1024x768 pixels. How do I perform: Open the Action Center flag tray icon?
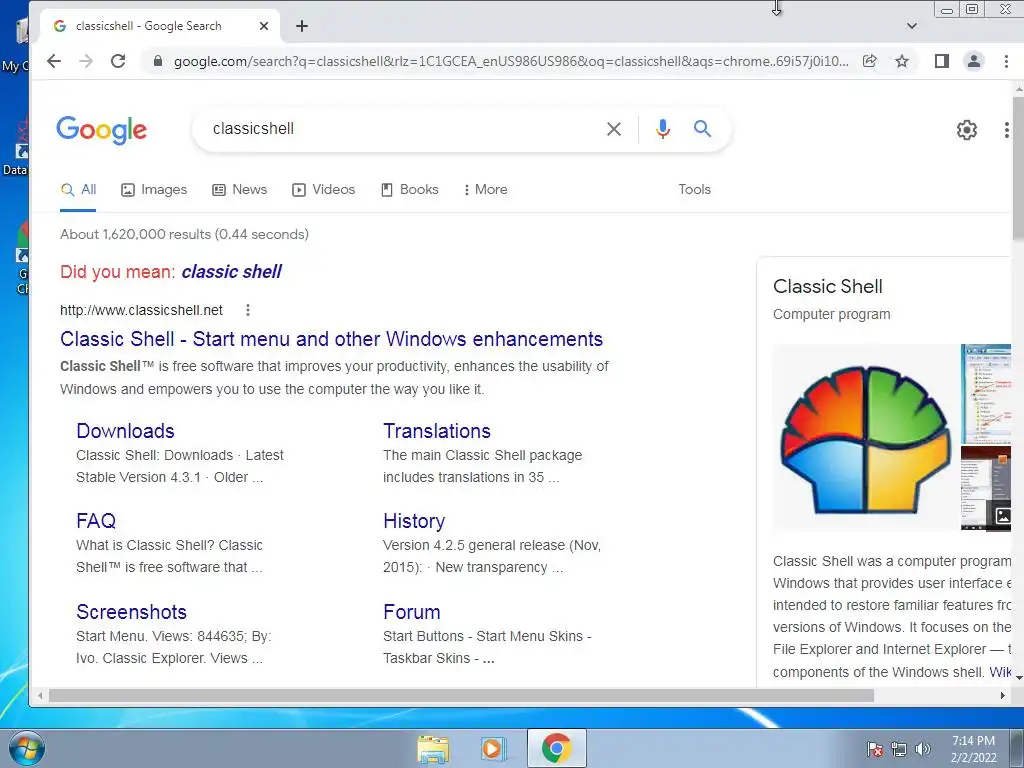coord(875,749)
